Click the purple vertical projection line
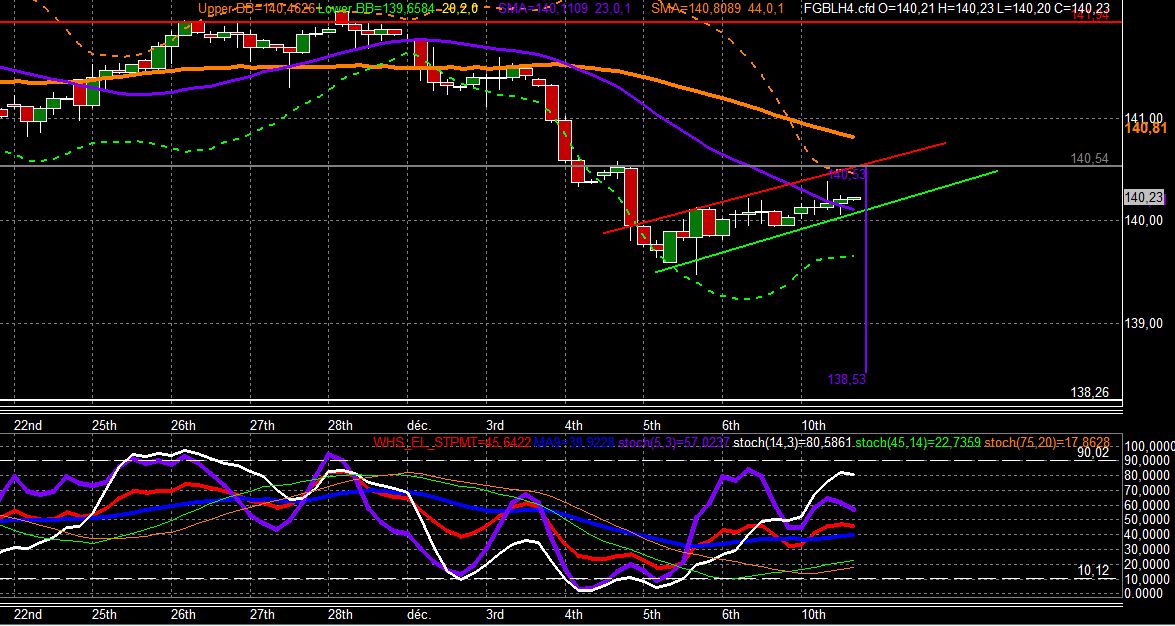The width and height of the screenshot is (1175, 626). click(866, 270)
